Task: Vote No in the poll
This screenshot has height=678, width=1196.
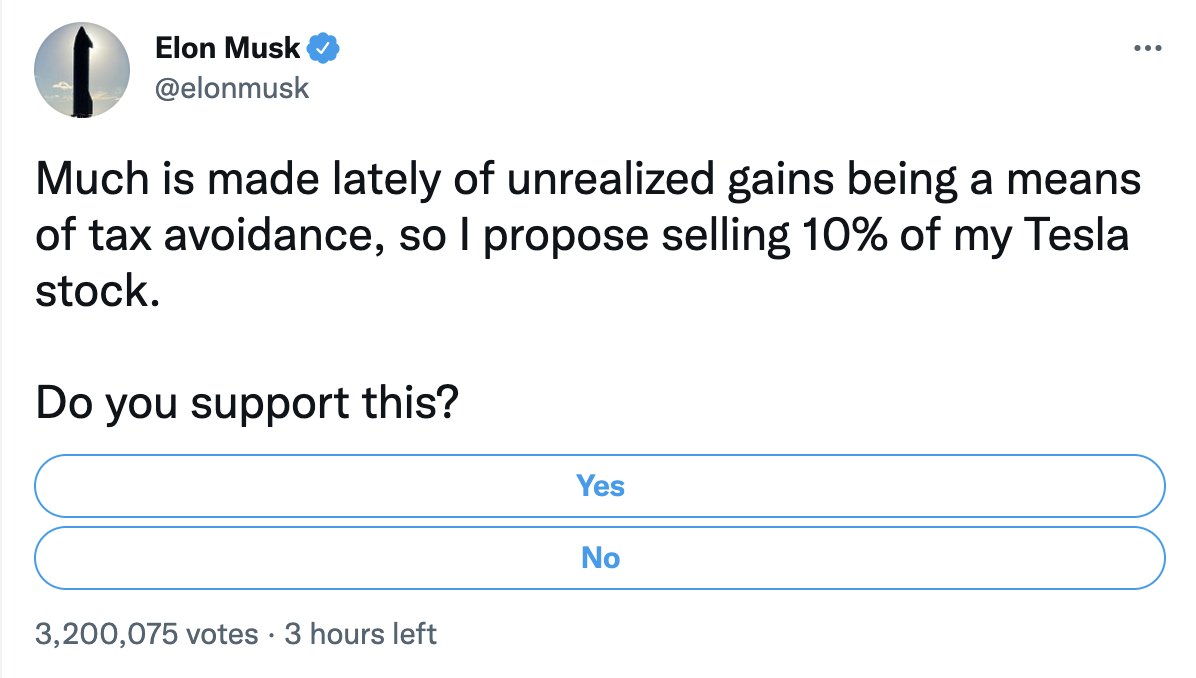Action: point(600,558)
